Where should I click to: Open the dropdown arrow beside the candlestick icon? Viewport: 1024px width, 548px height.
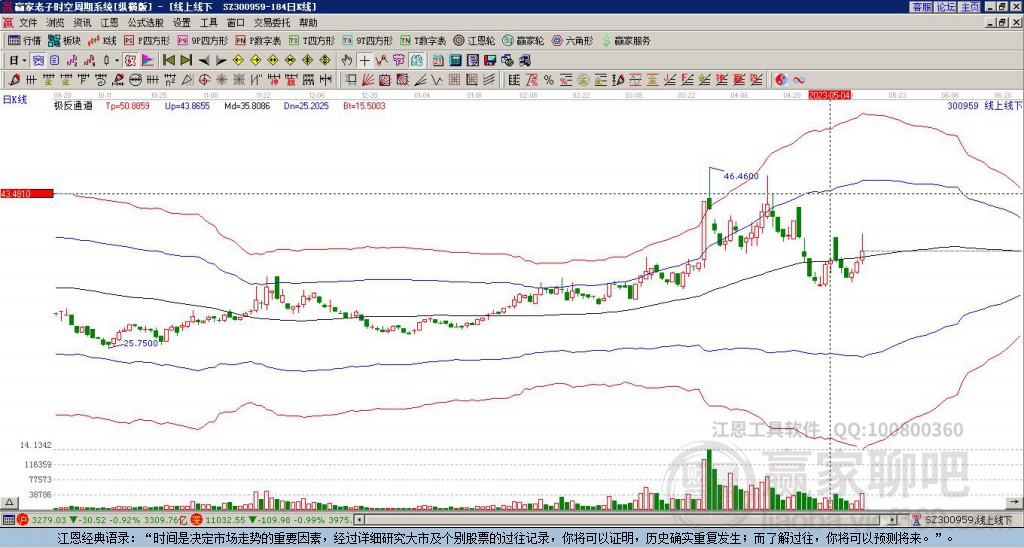click(x=117, y=61)
